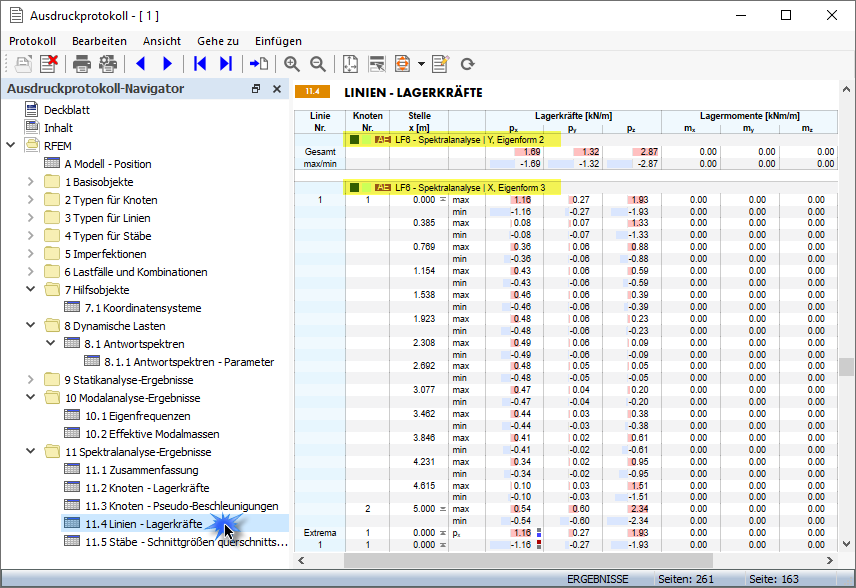The height and width of the screenshot is (588, 856).
Task: Jump to the last page
Action: click(226, 64)
